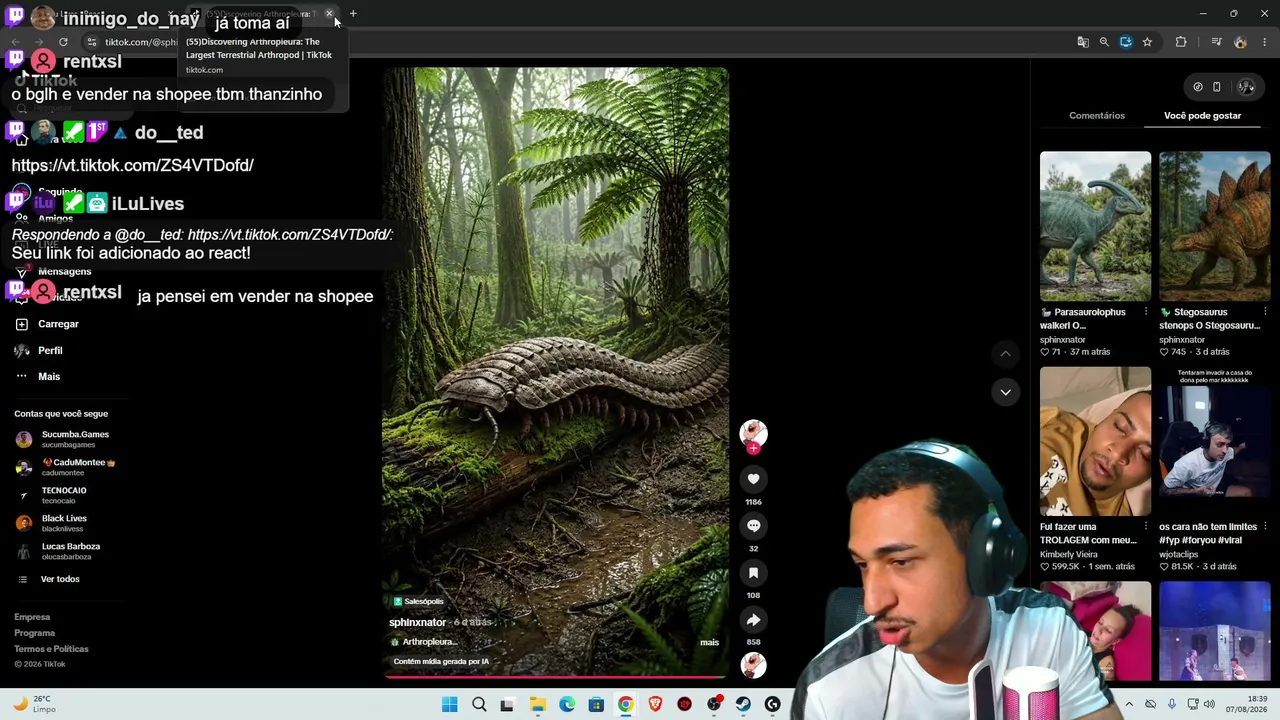Select the Você pode gostar tab

[1202, 115]
